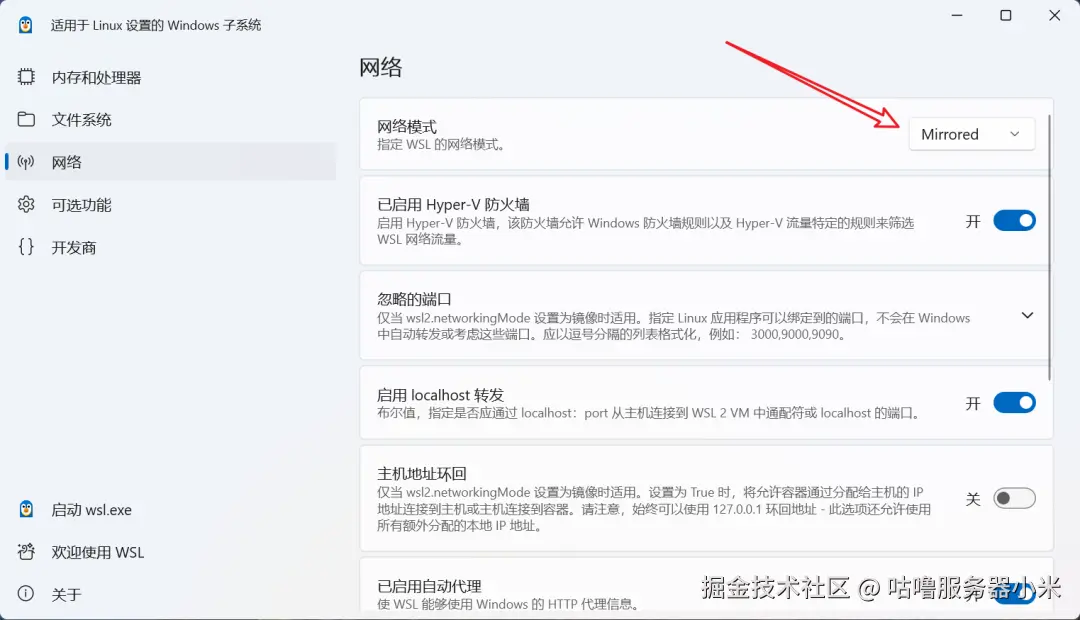This screenshot has width=1080, height=620.
Task: Select the 网络 sidebar item
Action: (x=170, y=162)
